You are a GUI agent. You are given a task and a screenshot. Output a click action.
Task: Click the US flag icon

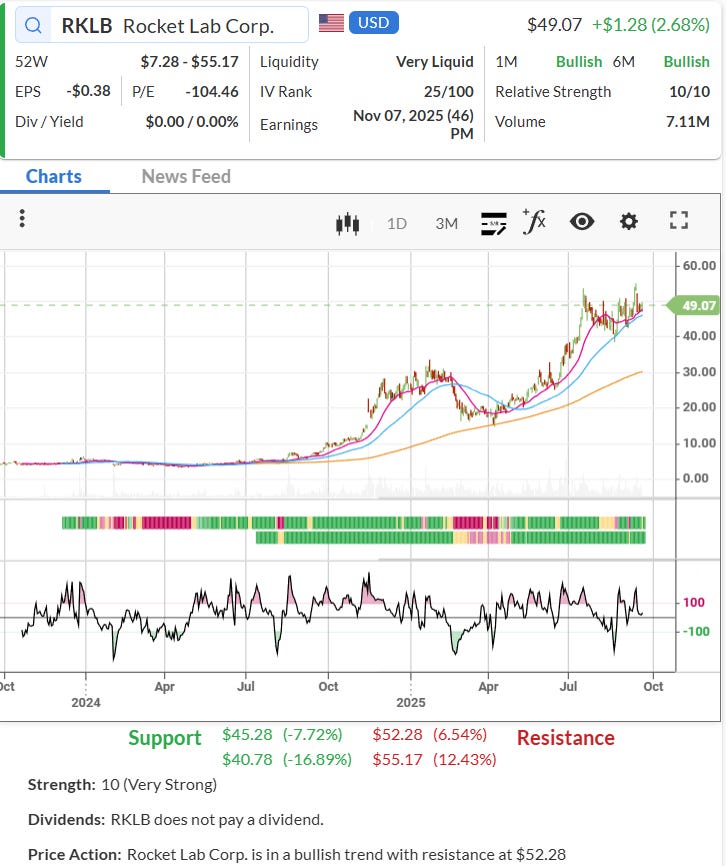(x=331, y=23)
